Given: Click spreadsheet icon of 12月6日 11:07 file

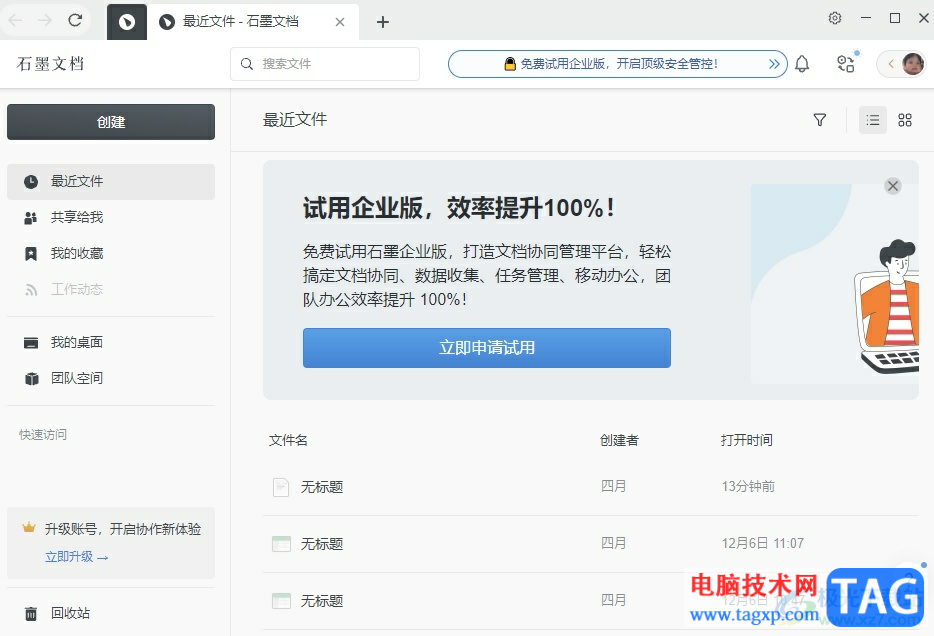Looking at the screenshot, I should pyautogui.click(x=281, y=544).
